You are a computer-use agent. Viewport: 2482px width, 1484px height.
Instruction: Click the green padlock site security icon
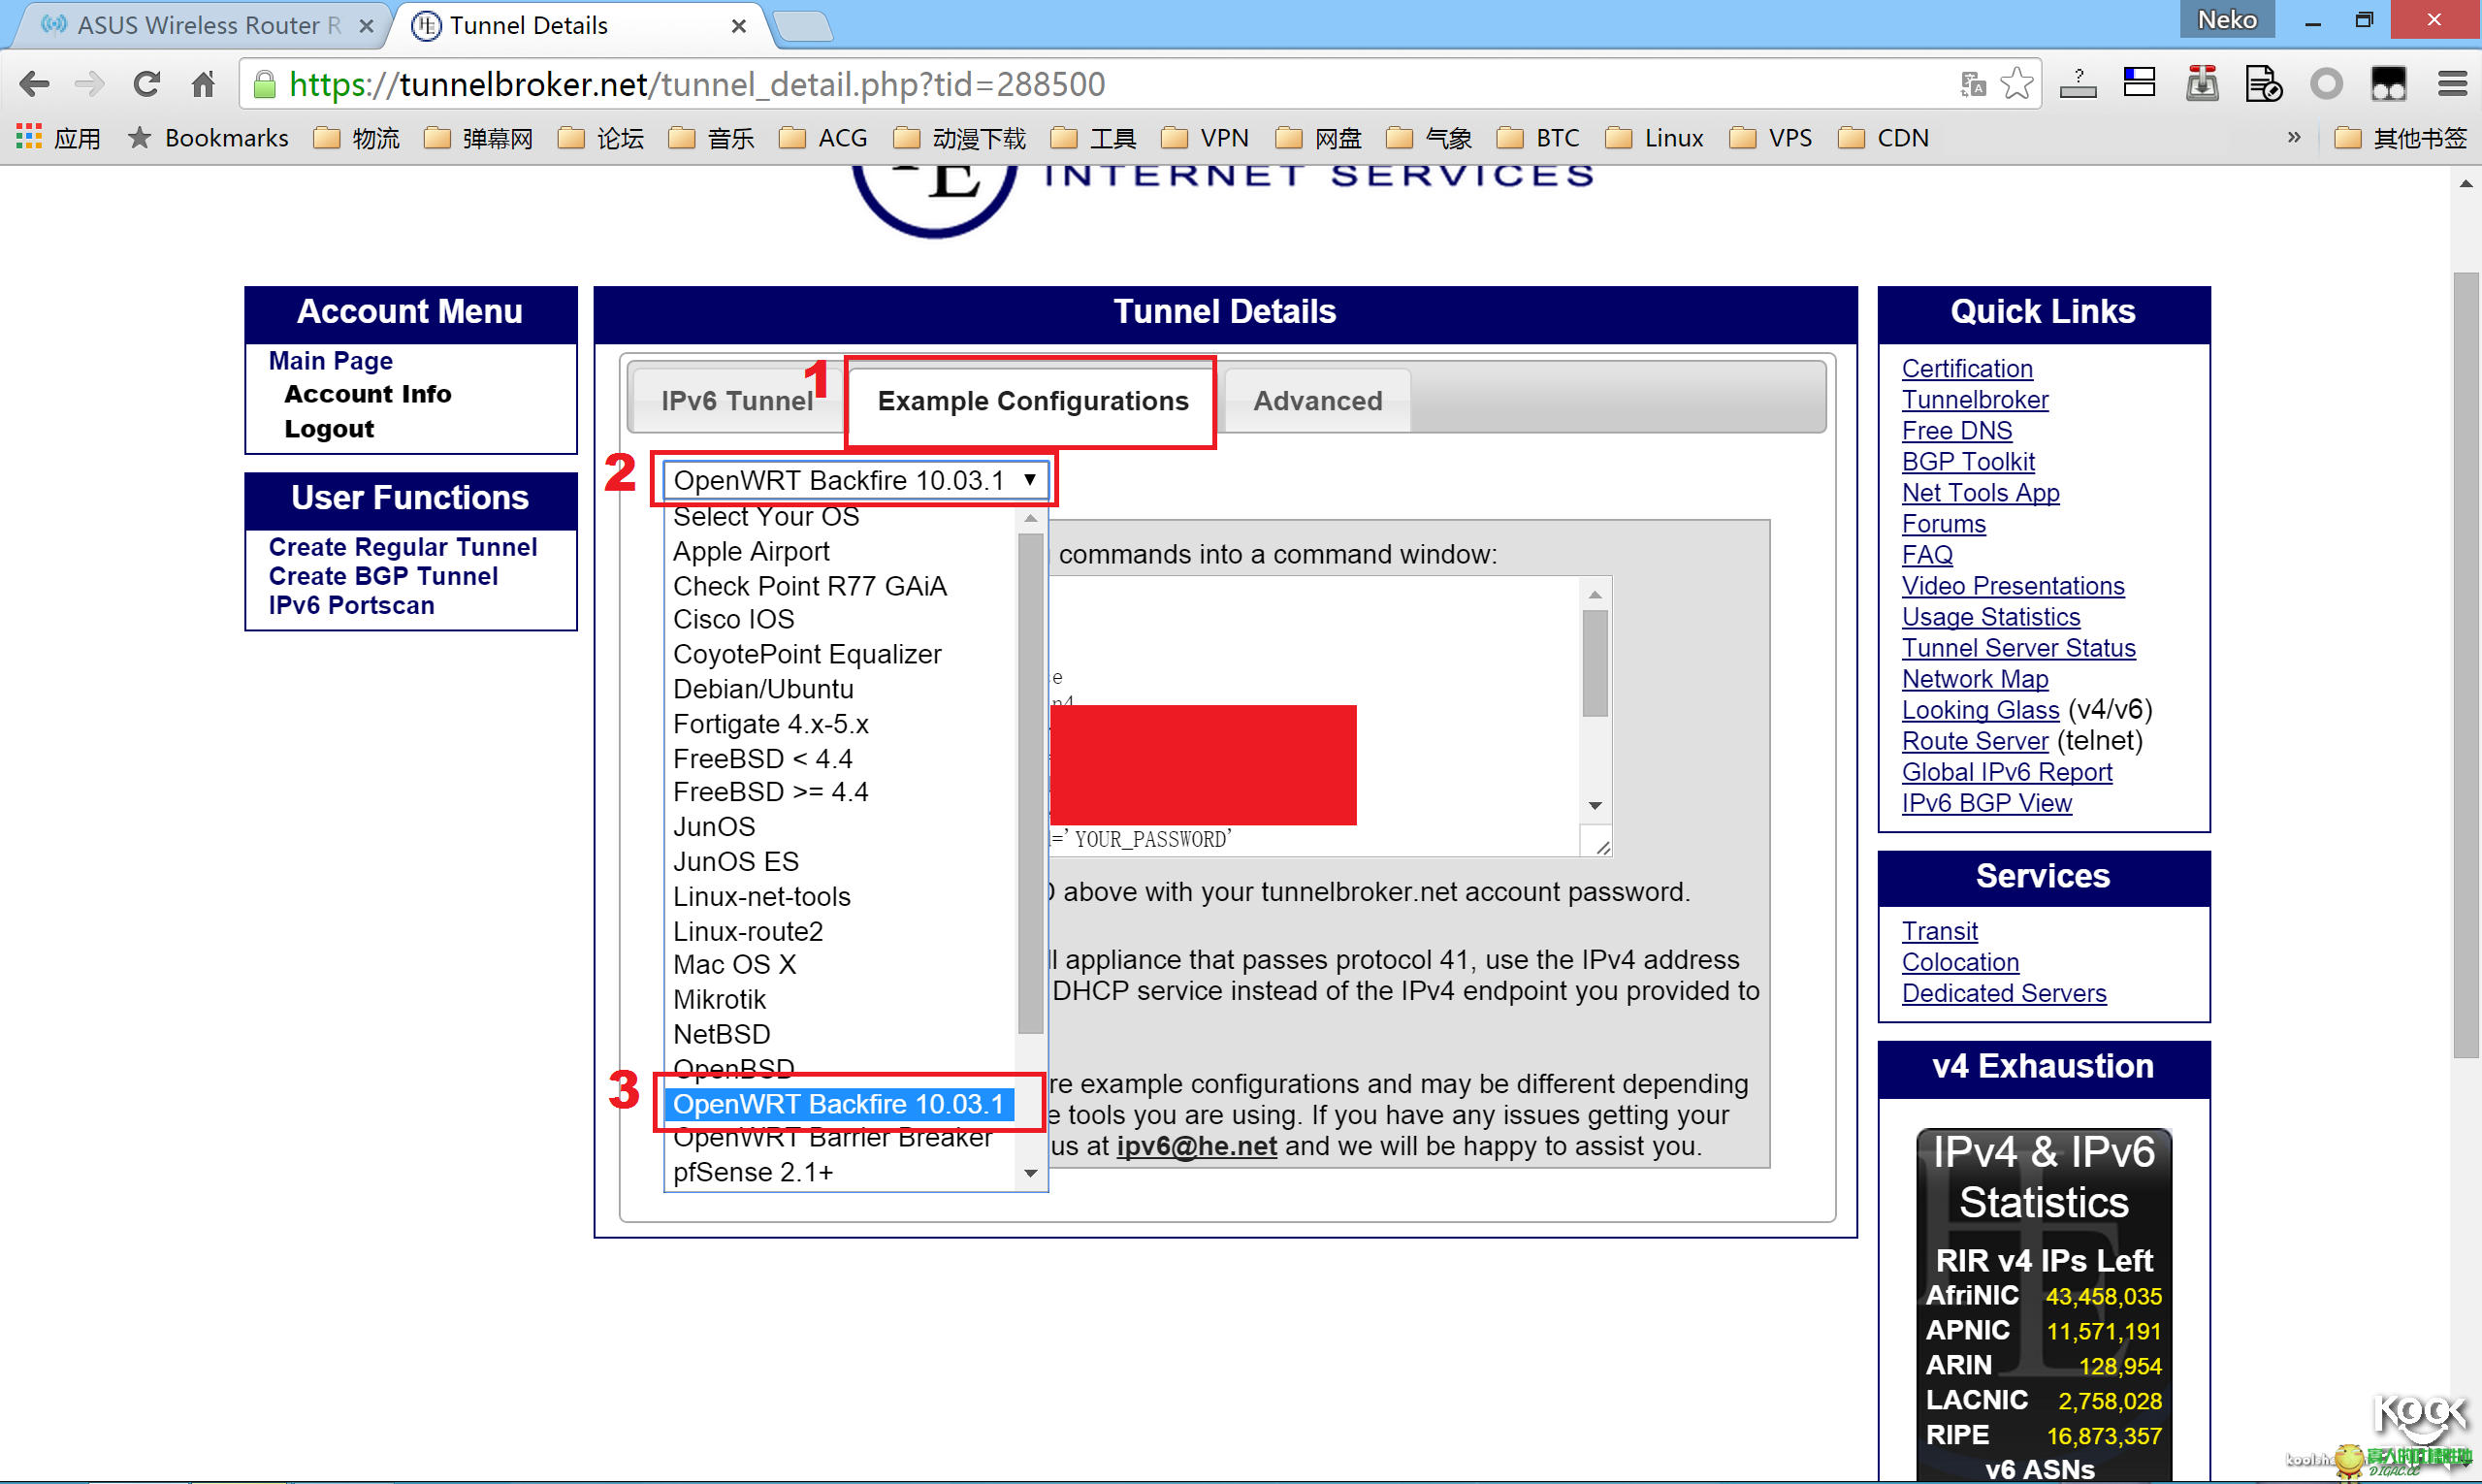pyautogui.click(x=264, y=84)
